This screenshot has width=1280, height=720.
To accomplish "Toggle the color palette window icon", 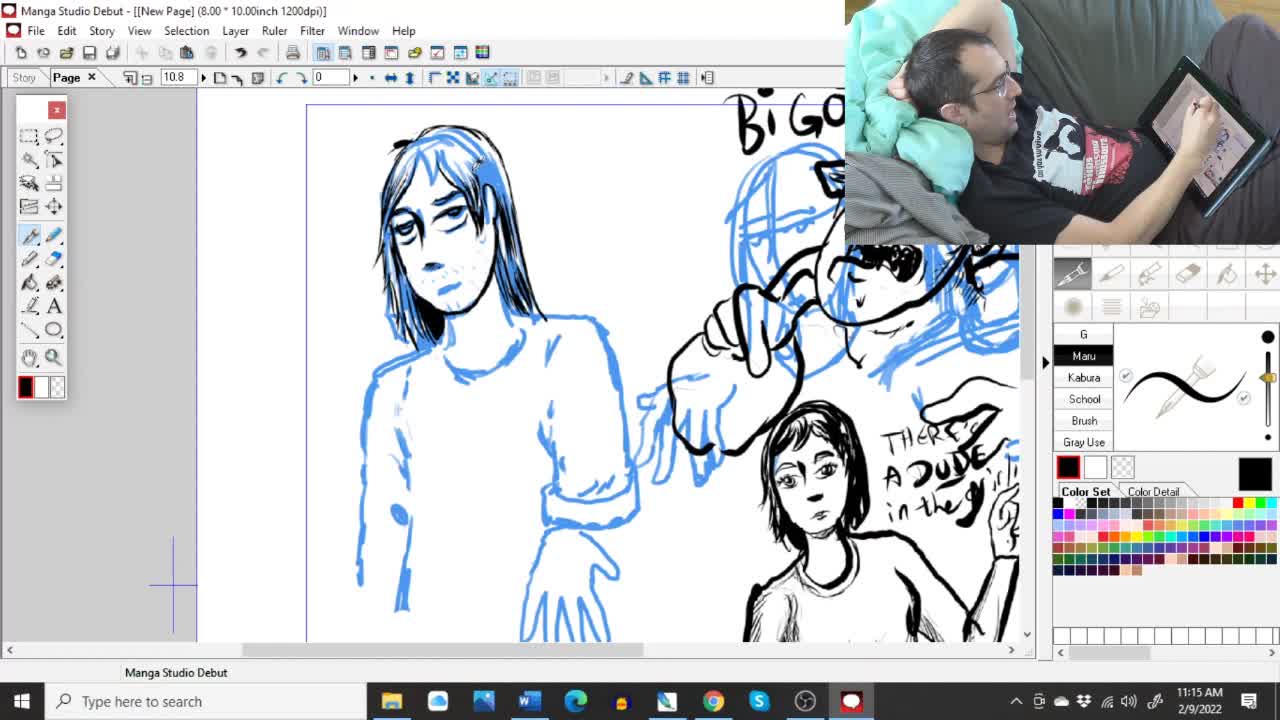I will 483,52.
